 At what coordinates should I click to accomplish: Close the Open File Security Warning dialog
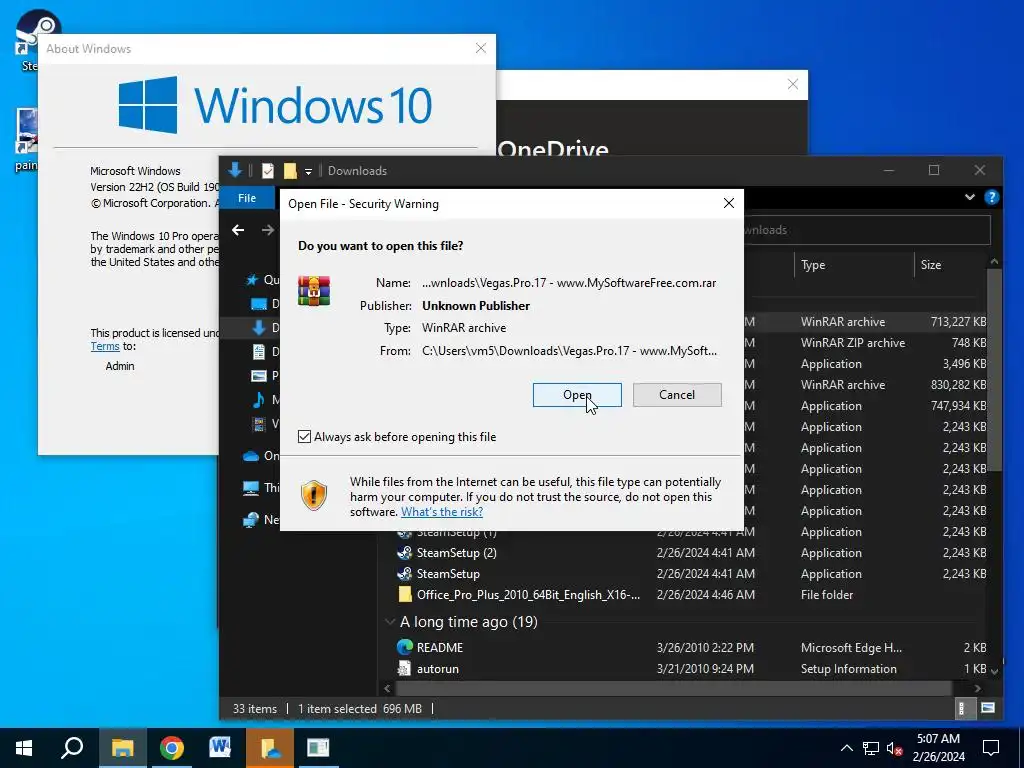point(729,204)
